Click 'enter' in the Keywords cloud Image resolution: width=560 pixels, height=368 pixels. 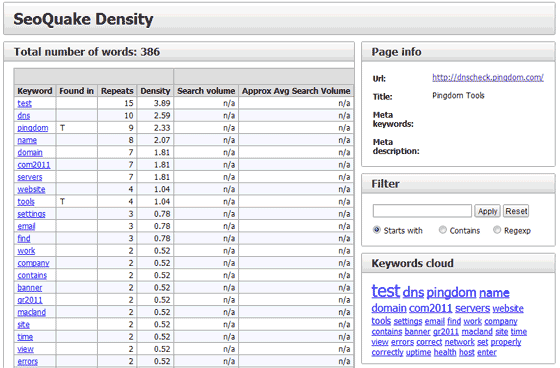coord(487,352)
